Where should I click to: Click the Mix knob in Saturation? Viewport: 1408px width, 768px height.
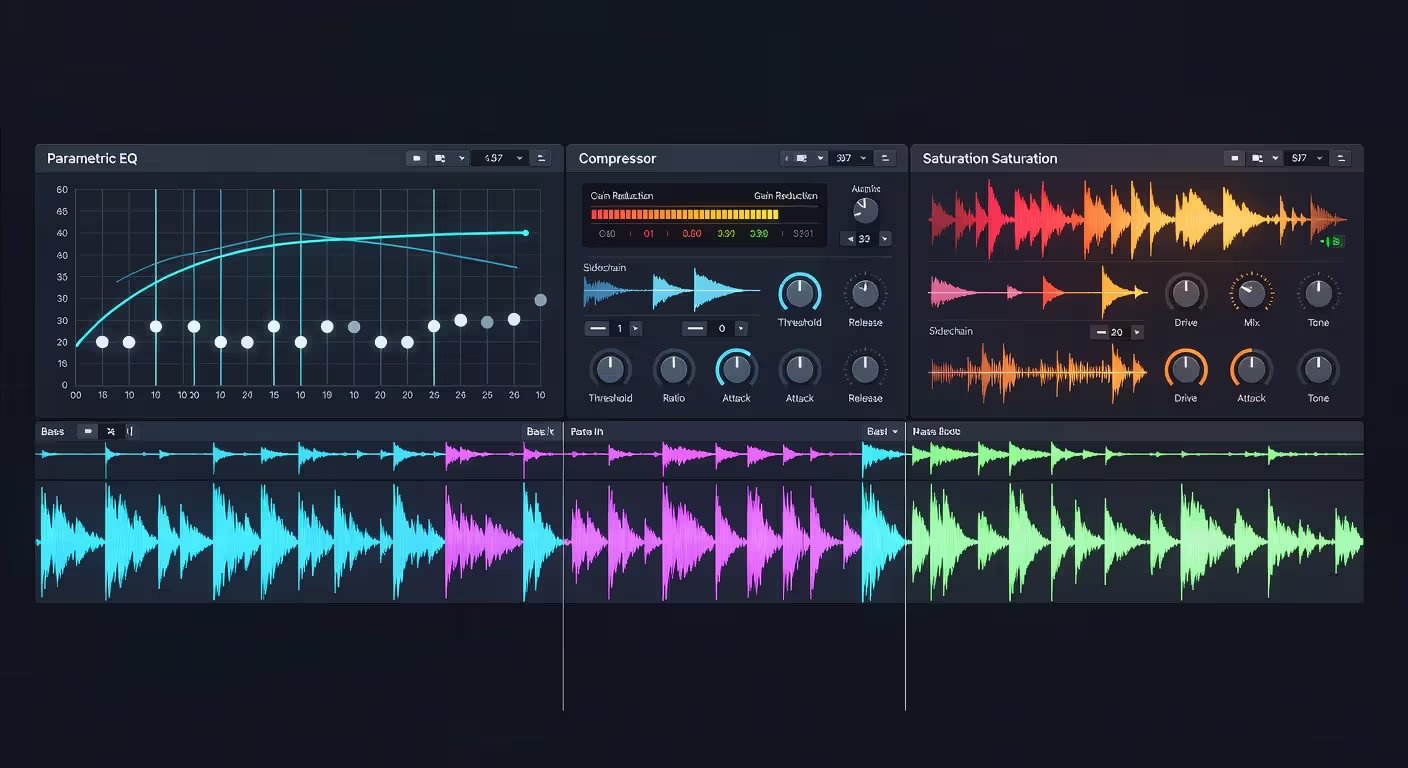[x=1251, y=293]
